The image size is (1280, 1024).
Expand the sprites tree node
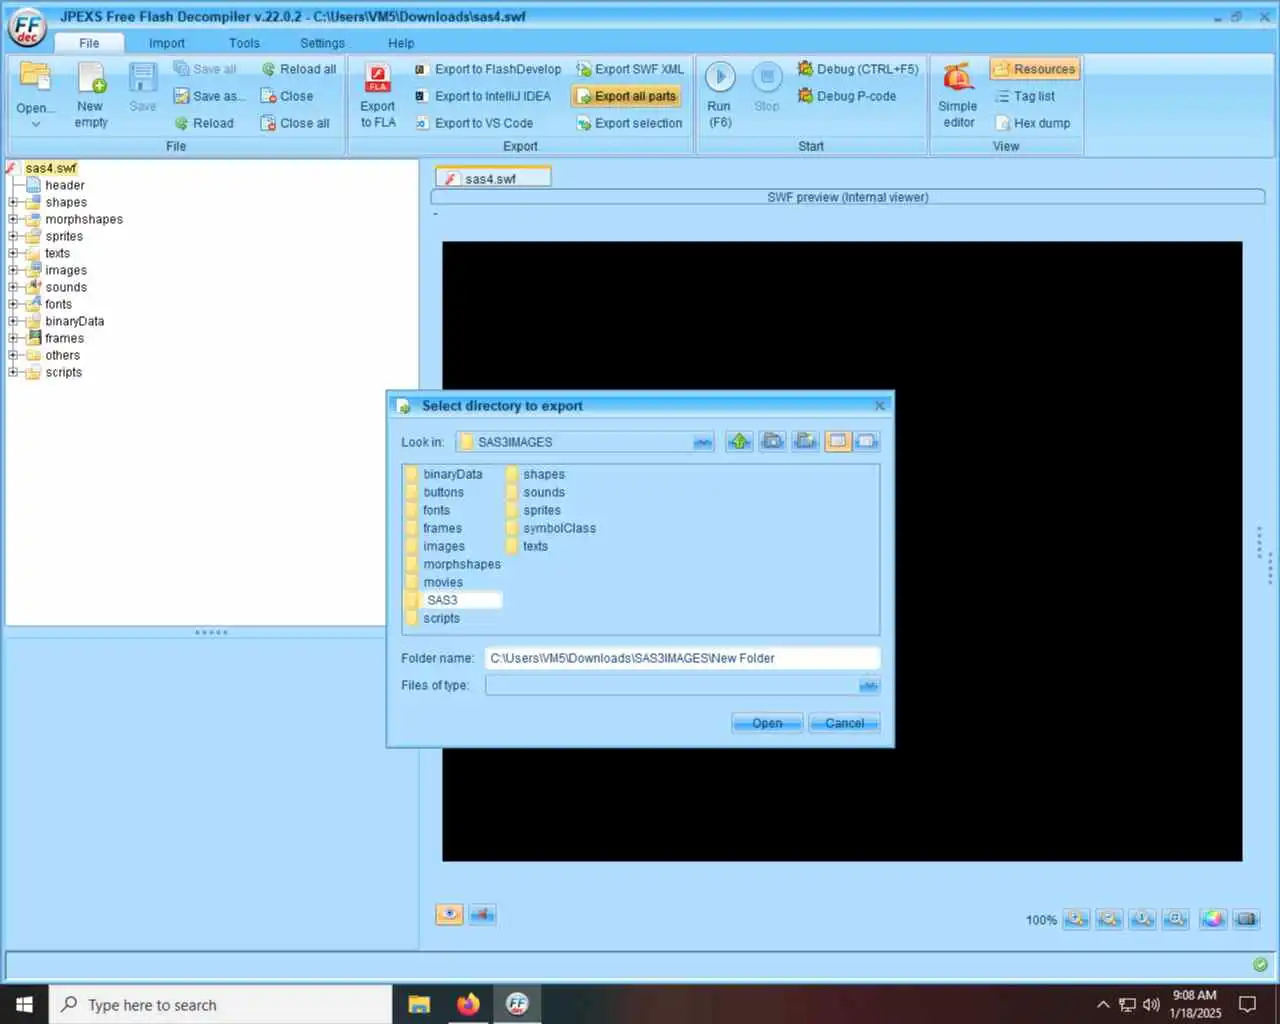tap(14, 236)
